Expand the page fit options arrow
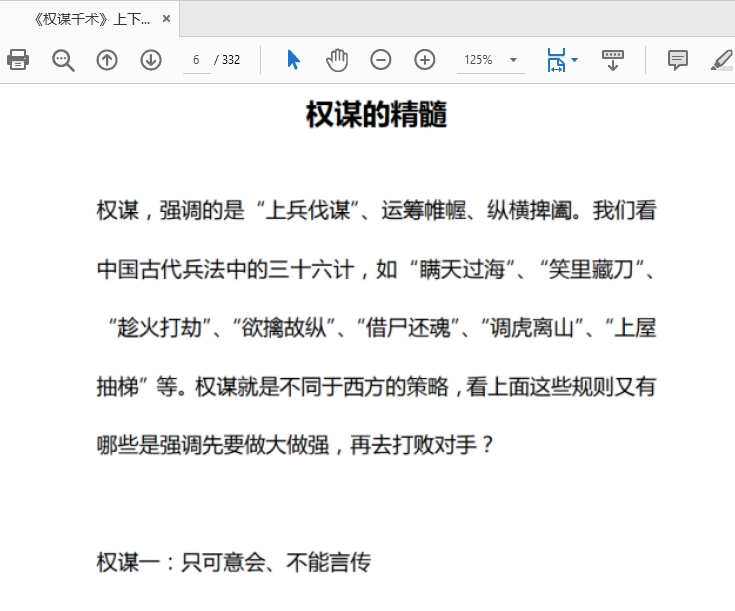Screen dimensions: 735x611 (x=575, y=60)
